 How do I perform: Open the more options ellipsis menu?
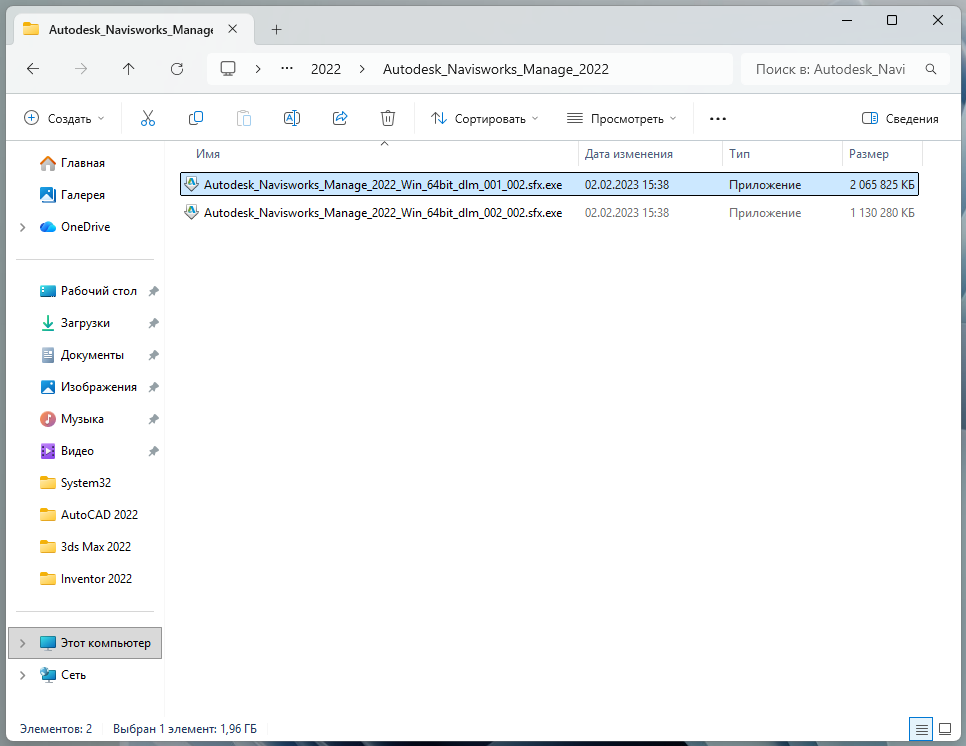click(x=717, y=118)
